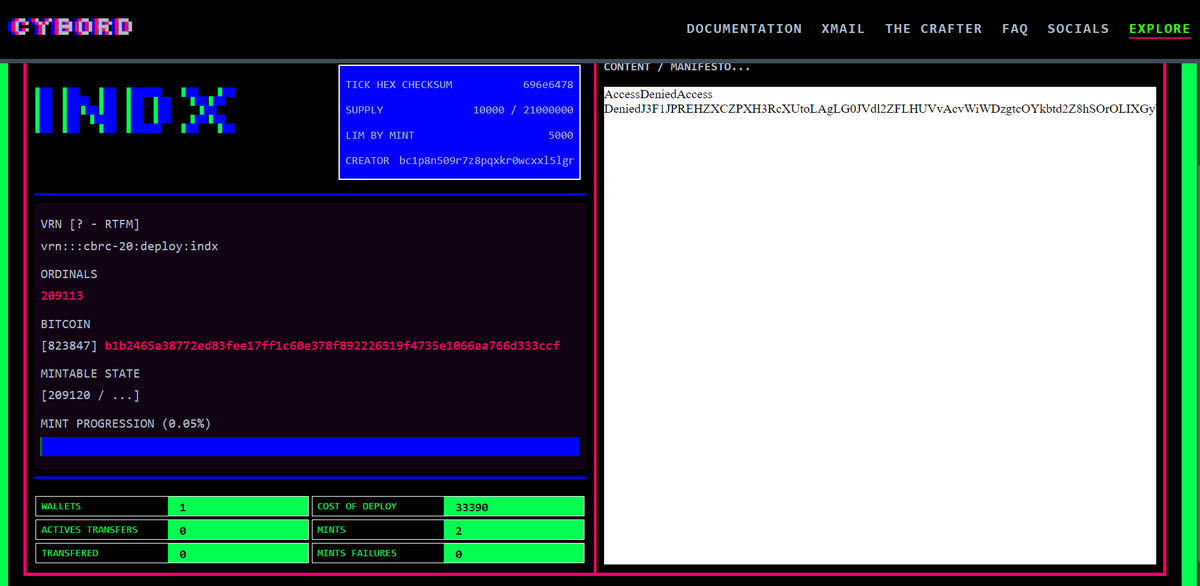
Task: Click the VRN [? - RTFM] label
Action: (x=90, y=224)
